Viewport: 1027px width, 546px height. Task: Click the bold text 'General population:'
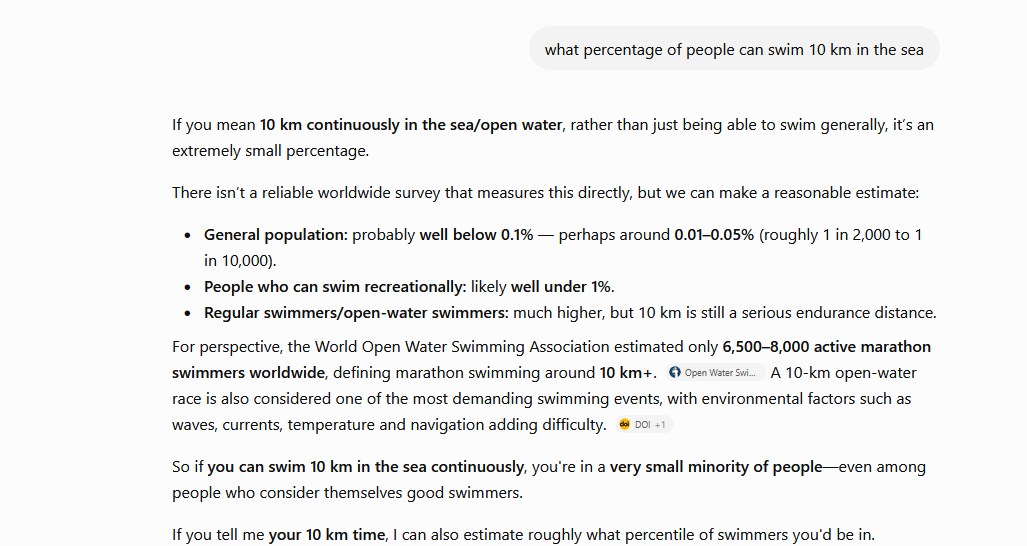276,235
